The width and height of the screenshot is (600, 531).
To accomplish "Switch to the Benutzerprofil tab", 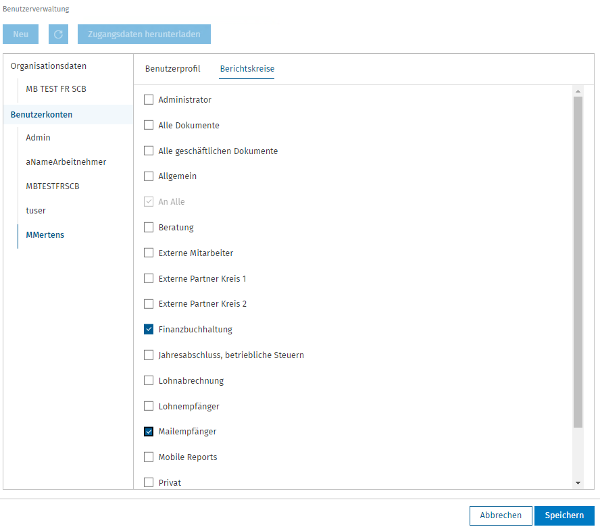I will [x=173, y=69].
